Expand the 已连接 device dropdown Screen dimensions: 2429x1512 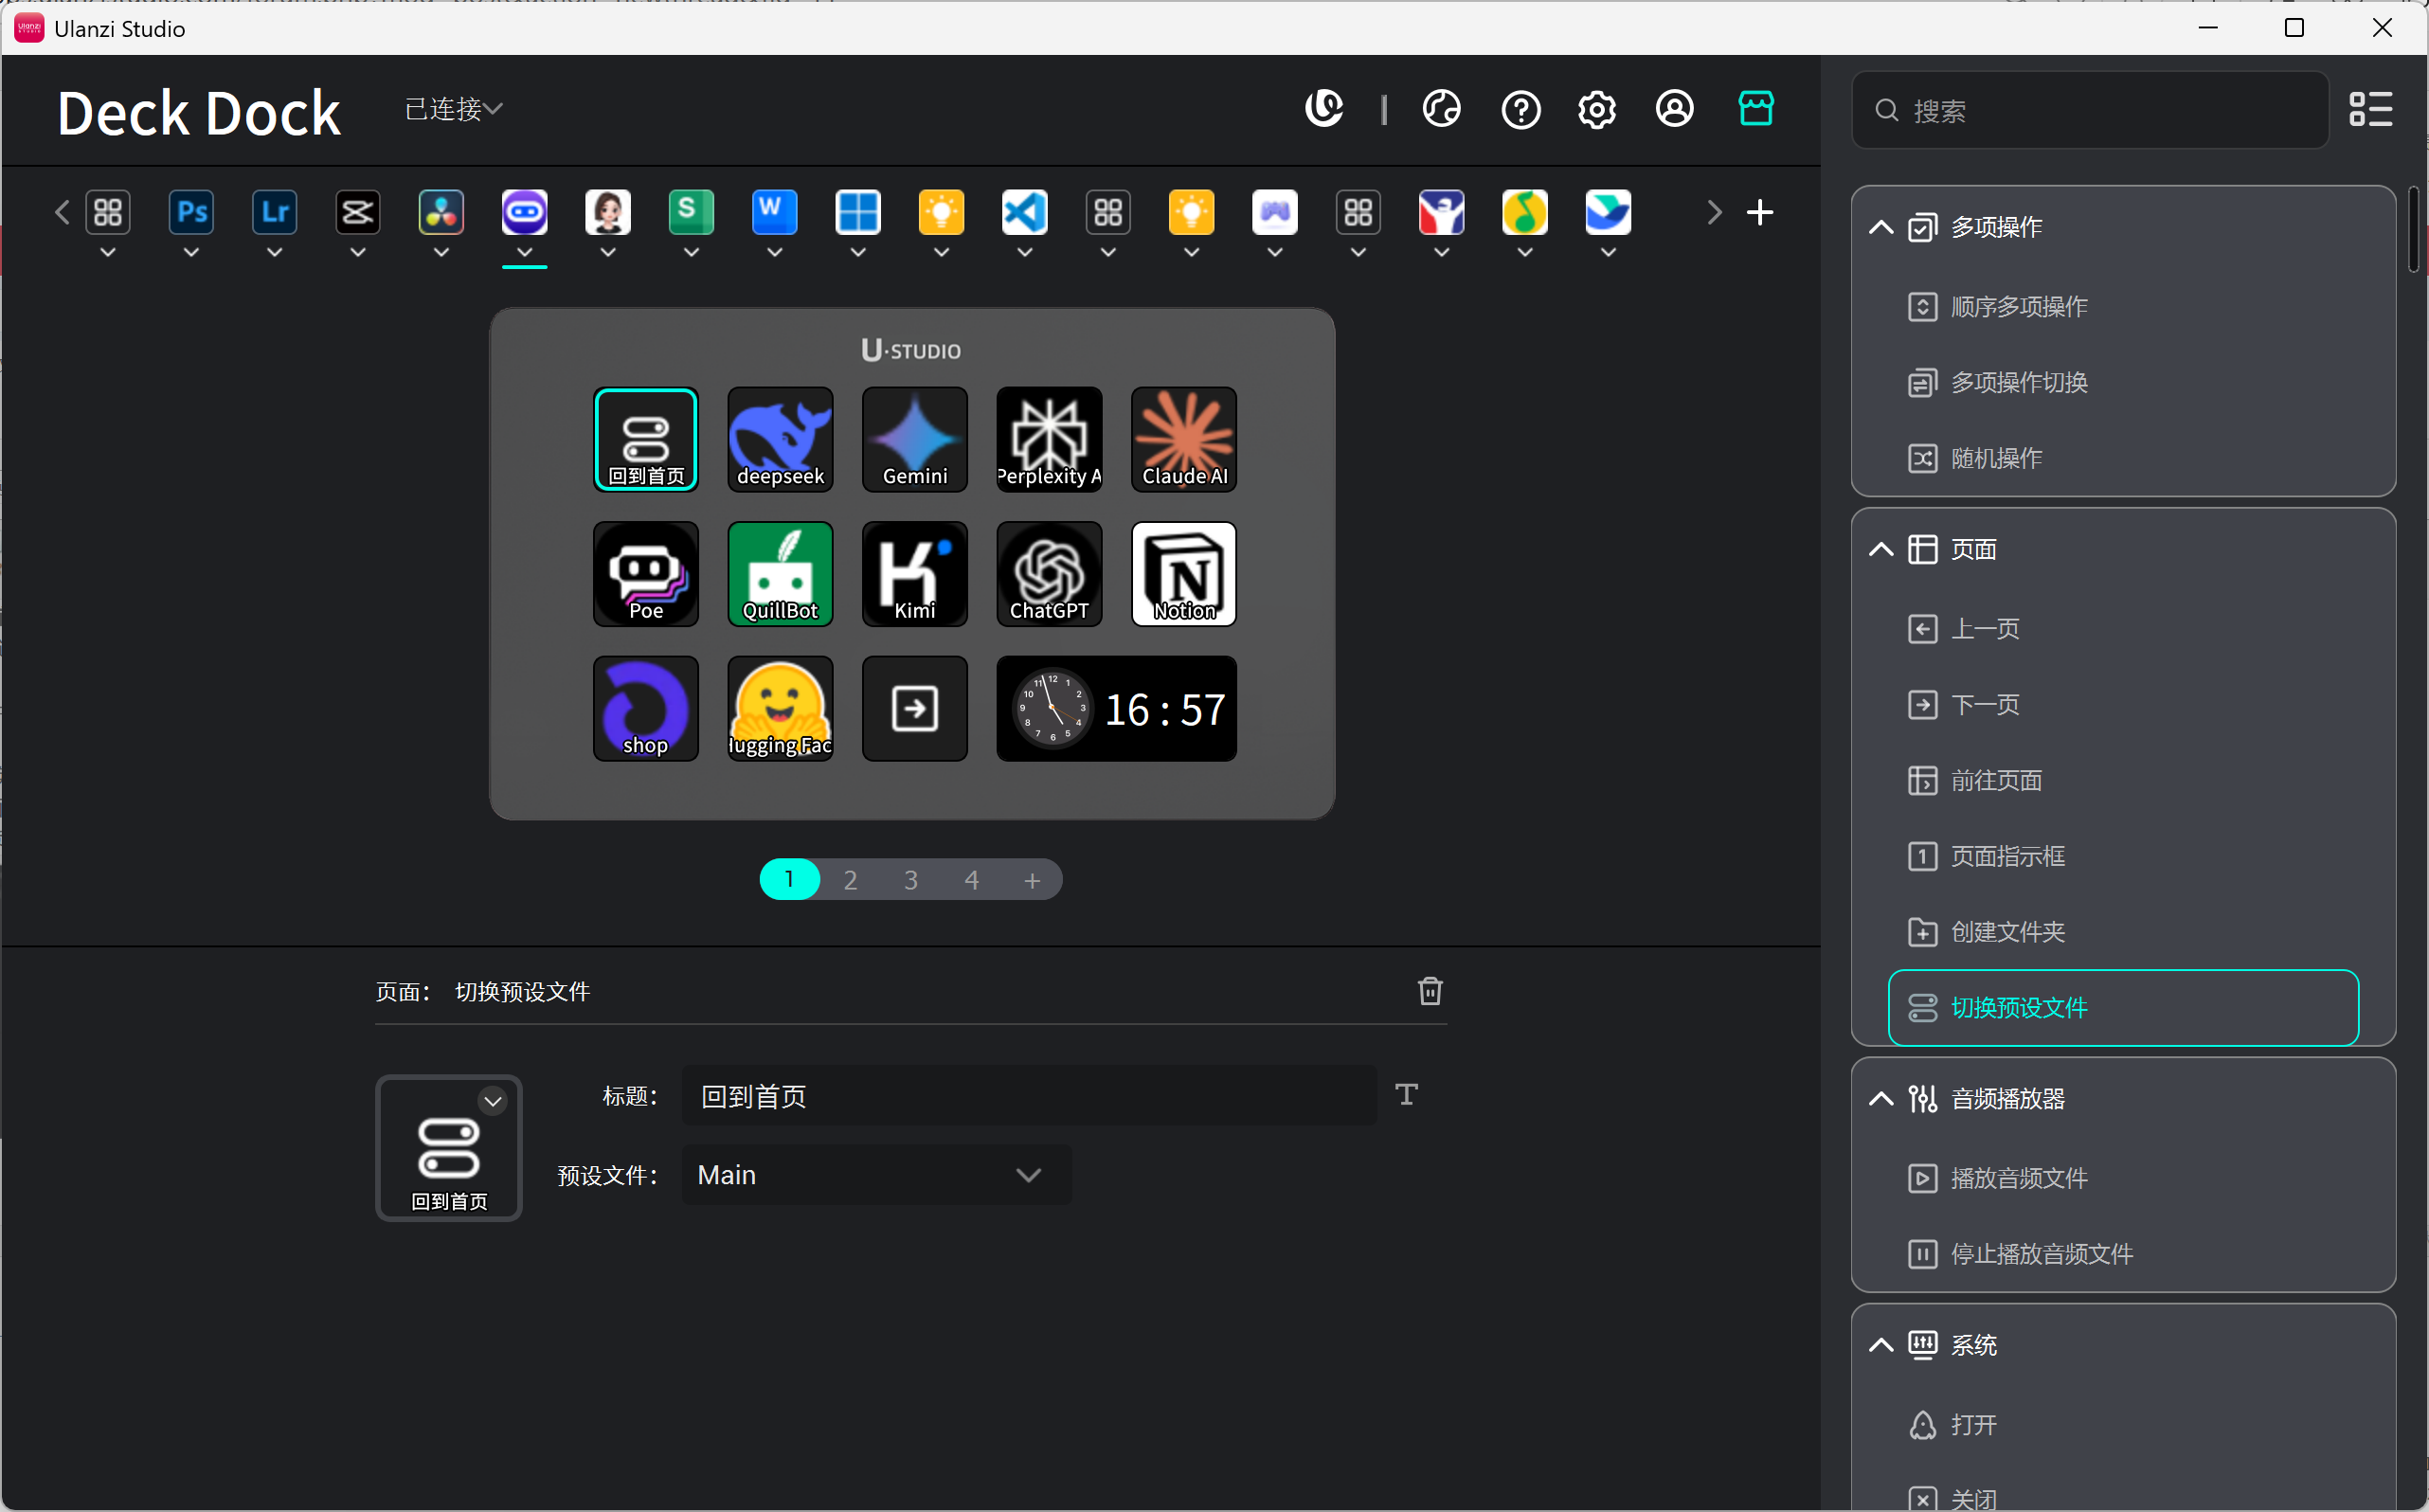(454, 108)
